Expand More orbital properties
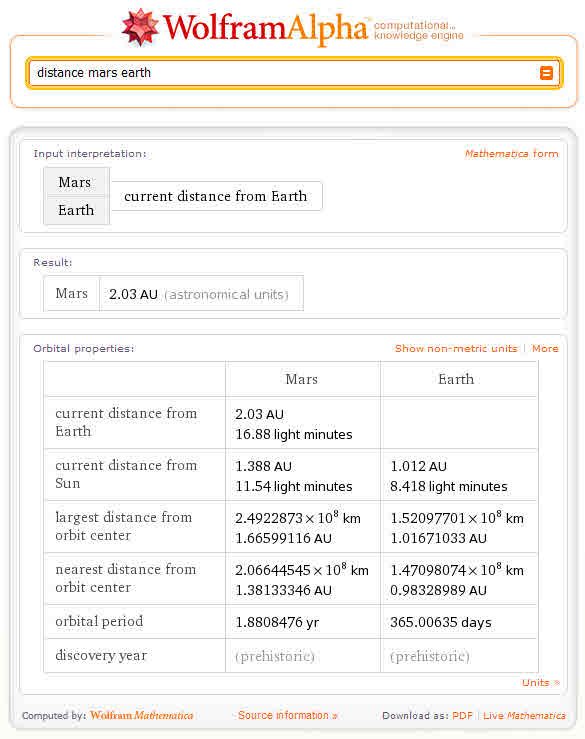Viewport: 585px width, 739px height. (x=545, y=349)
